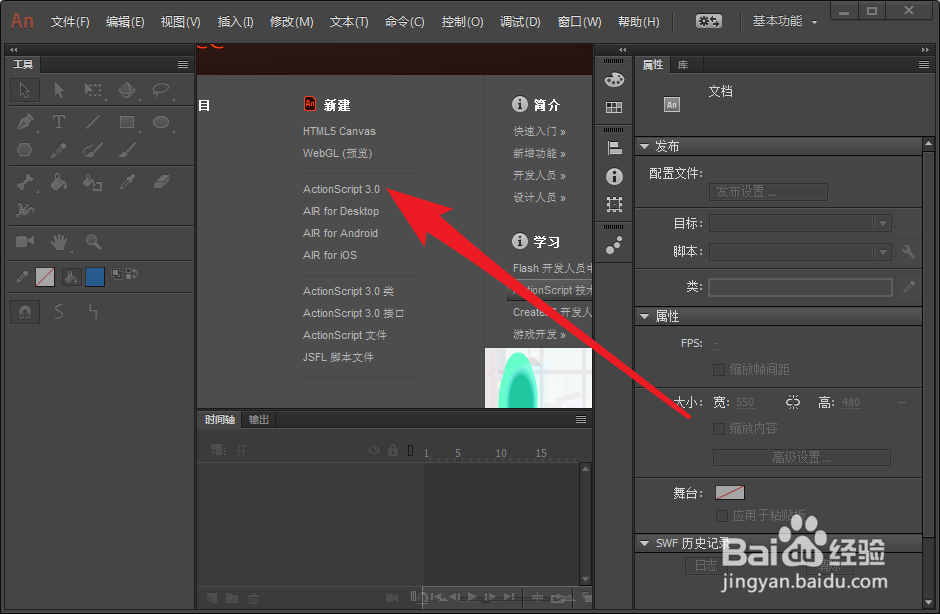Viewport: 940px width, 614px height.
Task: Collapse the 发布 section
Action: coord(644,146)
